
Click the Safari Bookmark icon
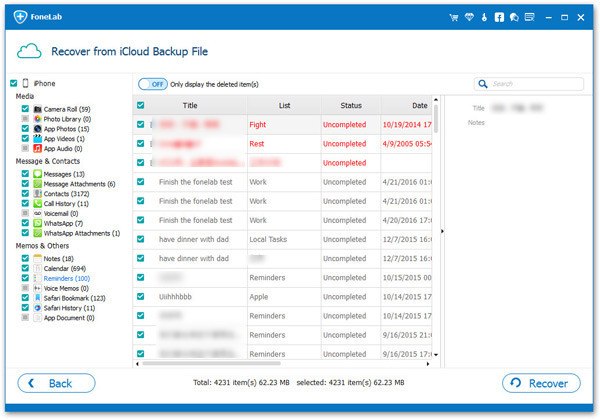(38, 298)
